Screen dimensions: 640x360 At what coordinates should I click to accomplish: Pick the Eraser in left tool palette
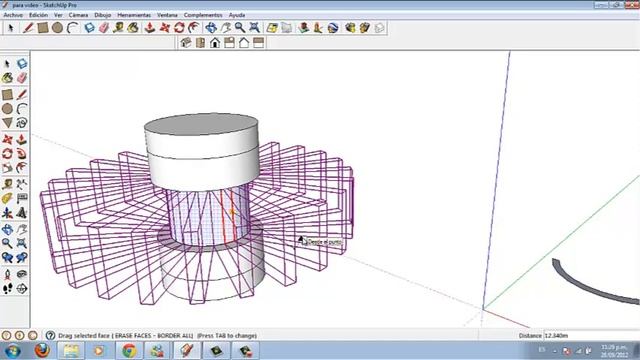[22, 78]
